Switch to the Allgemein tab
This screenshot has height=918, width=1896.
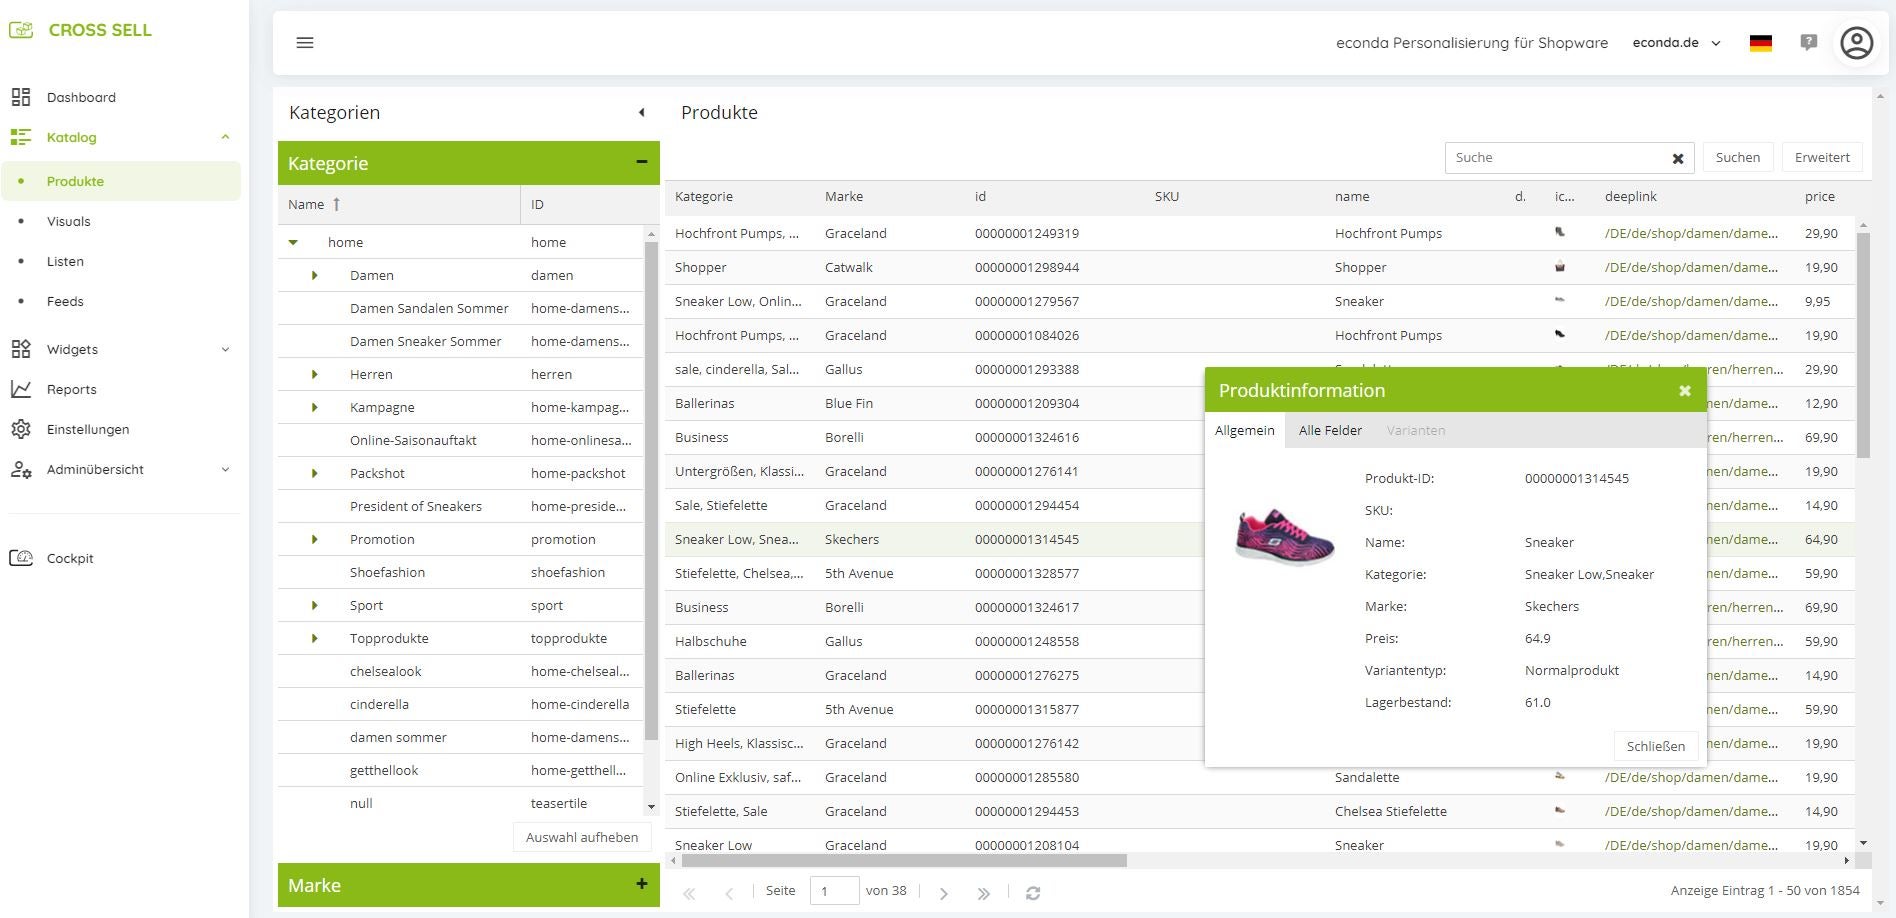[x=1244, y=430]
